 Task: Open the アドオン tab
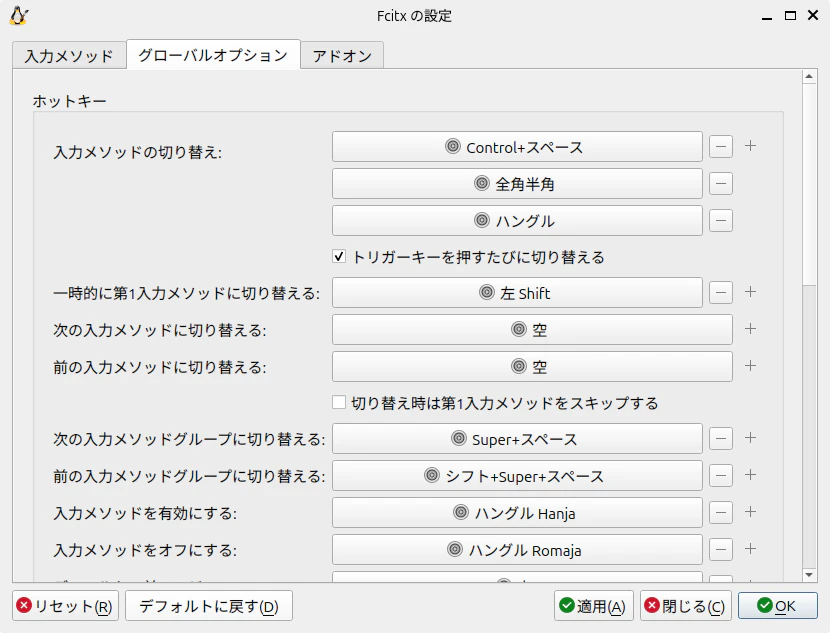(x=342, y=56)
